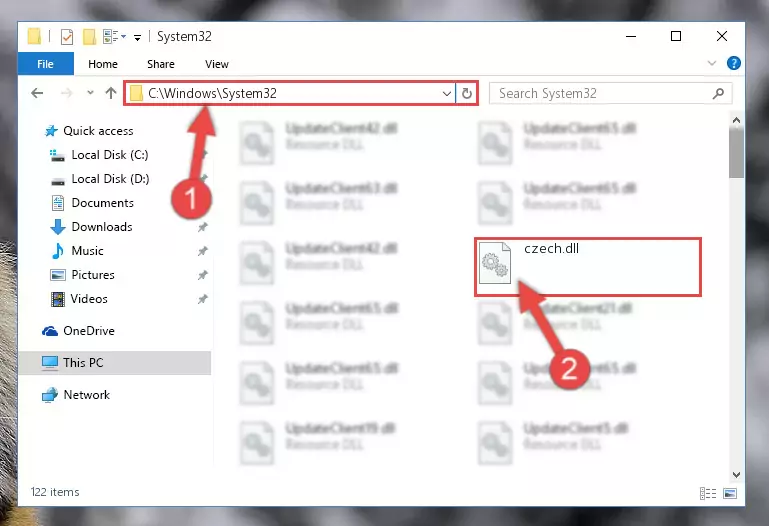The height and width of the screenshot is (526, 769).
Task: Click the Network icon in sidebar
Action: point(50,395)
